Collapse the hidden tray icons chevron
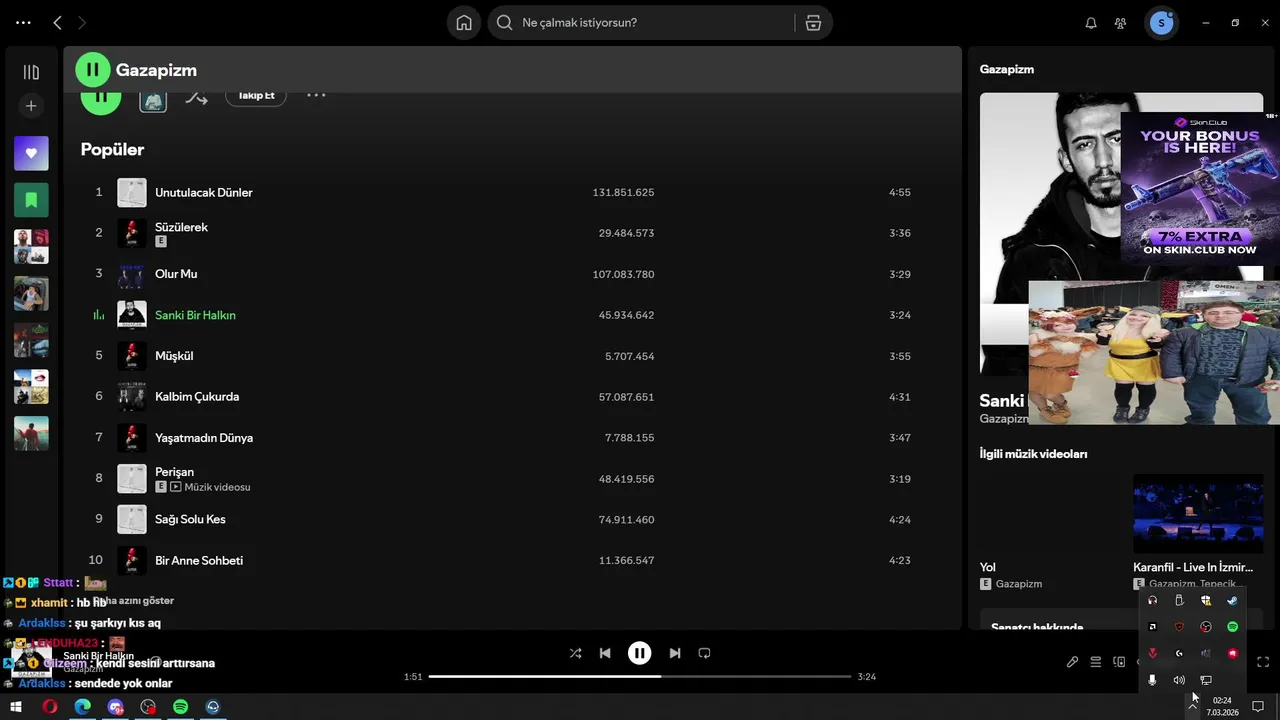Screen dimensions: 1280x720 pyautogui.click(x=1193, y=706)
